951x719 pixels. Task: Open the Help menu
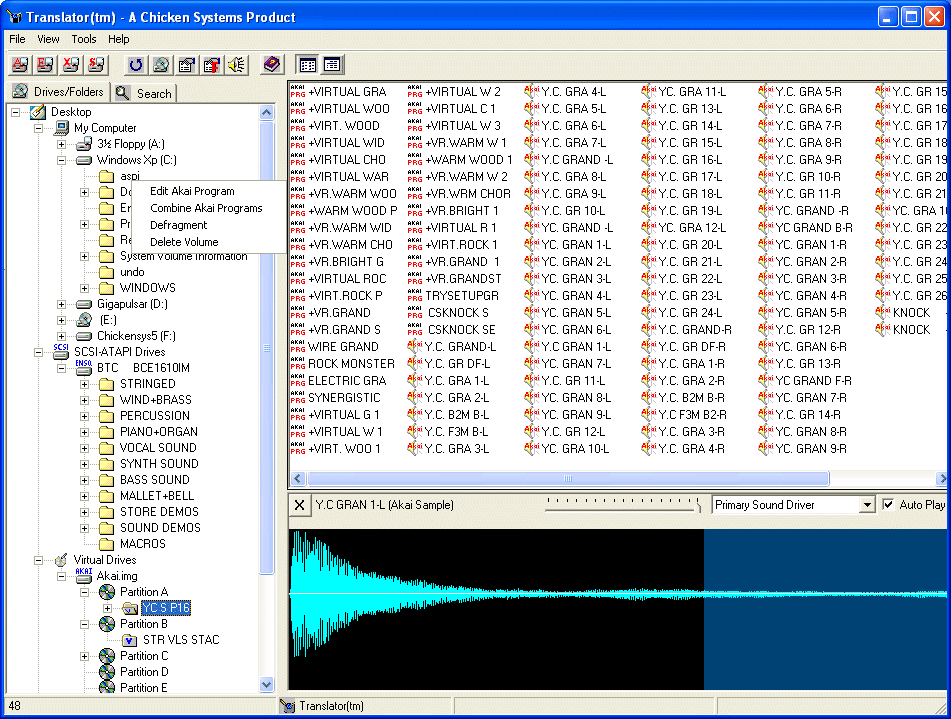pyautogui.click(x=119, y=39)
